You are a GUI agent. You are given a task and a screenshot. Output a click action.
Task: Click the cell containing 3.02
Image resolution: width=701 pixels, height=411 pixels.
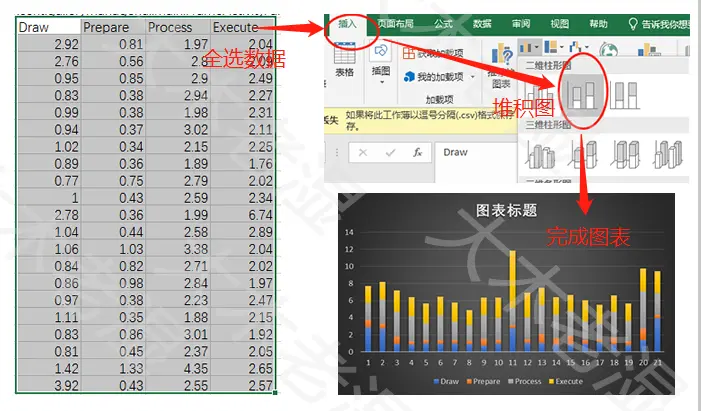point(178,130)
